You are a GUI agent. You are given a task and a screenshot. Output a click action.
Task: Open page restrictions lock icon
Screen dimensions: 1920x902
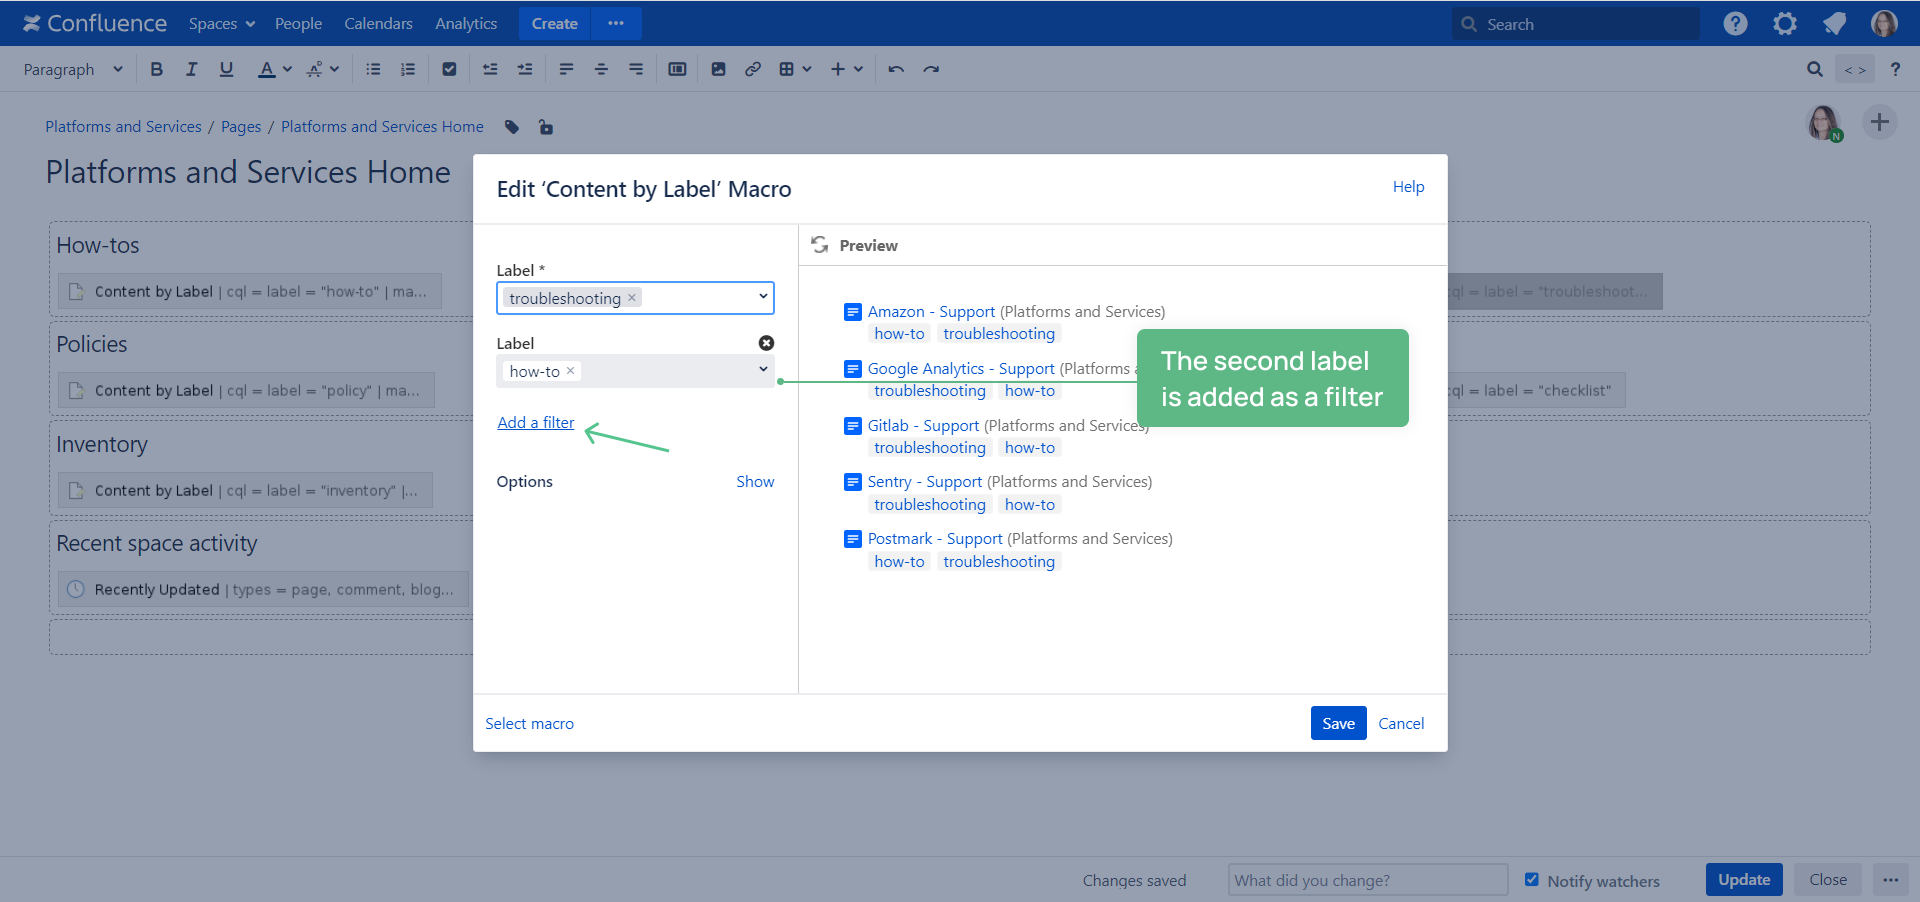pyautogui.click(x=545, y=127)
